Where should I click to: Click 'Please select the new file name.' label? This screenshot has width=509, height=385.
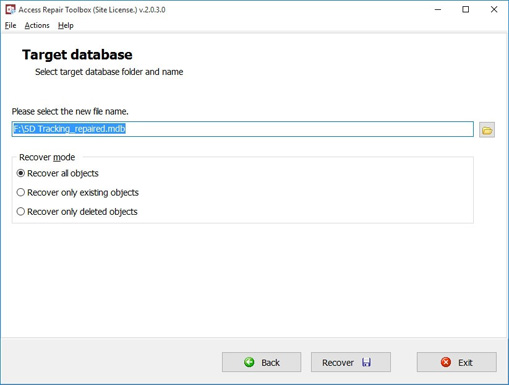tap(70, 111)
